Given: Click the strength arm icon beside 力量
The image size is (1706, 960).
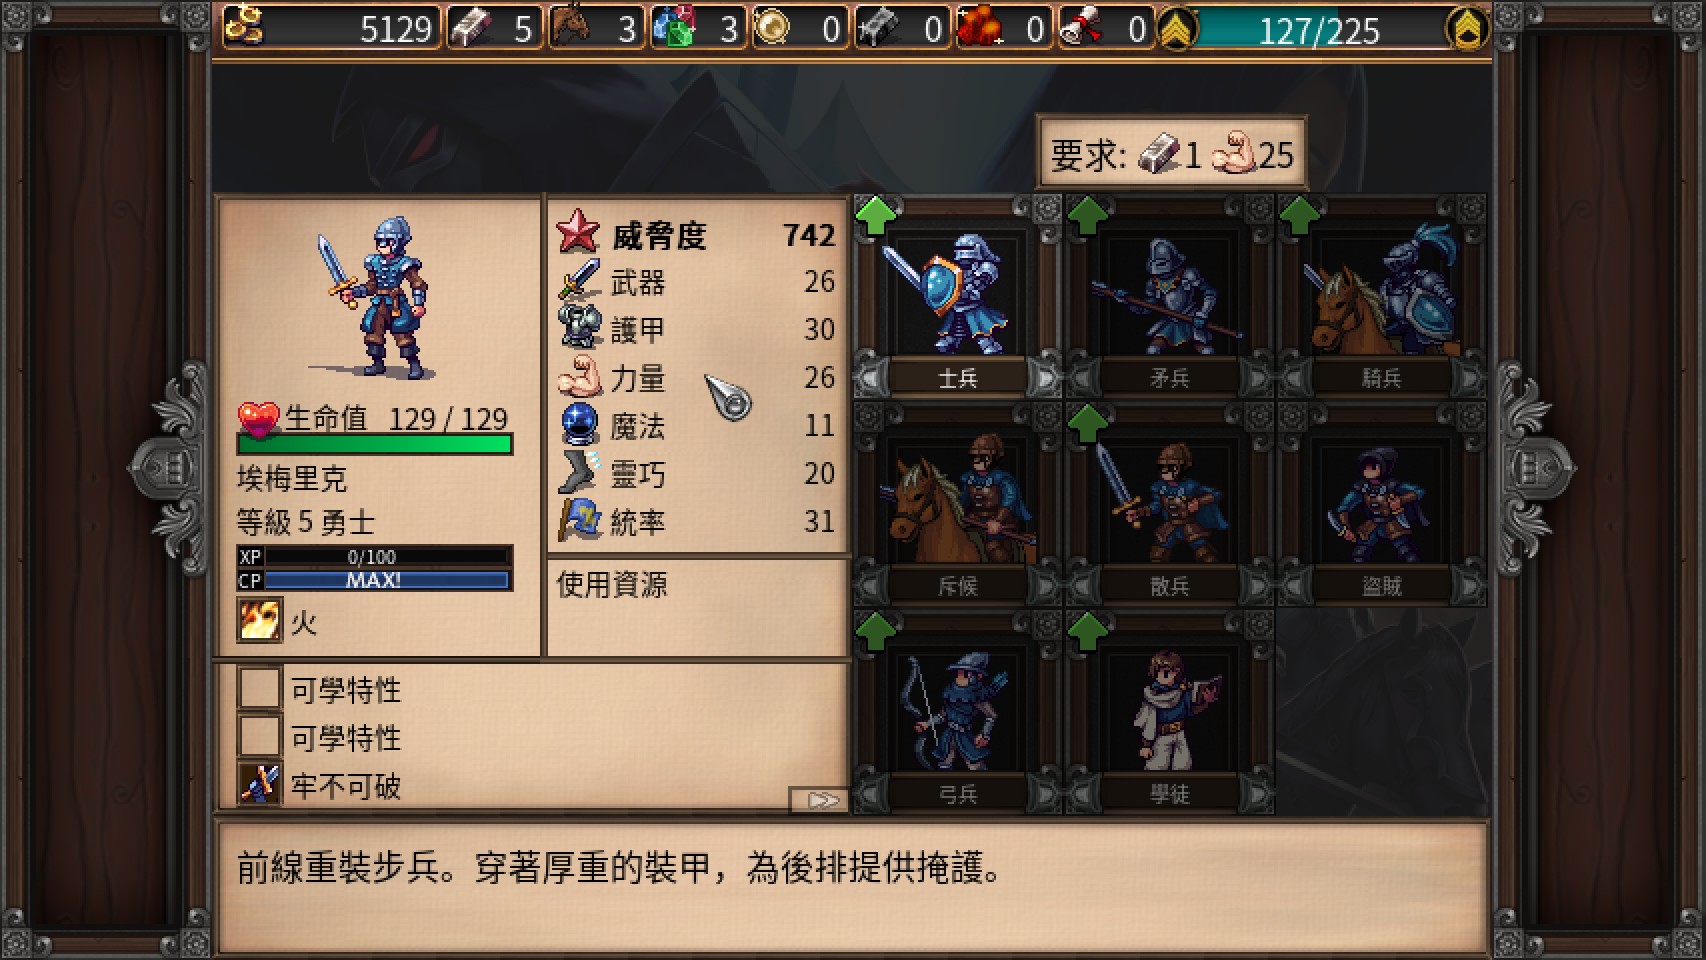Looking at the screenshot, I should click(x=579, y=378).
